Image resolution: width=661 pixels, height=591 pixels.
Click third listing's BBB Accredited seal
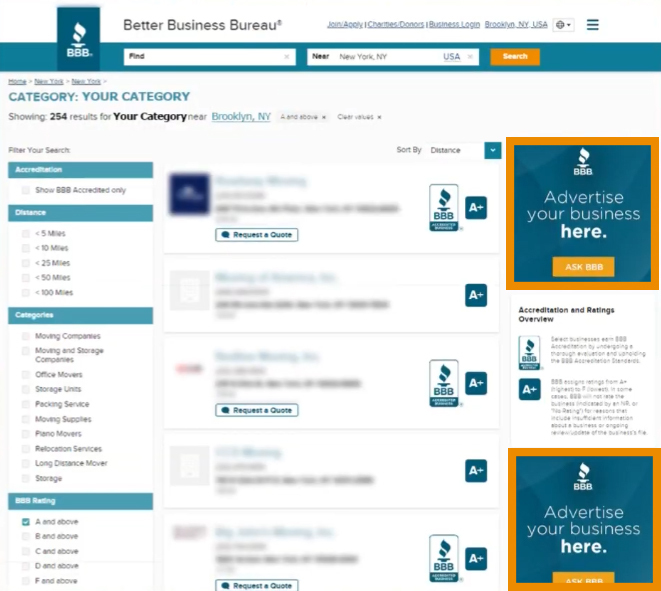444,383
